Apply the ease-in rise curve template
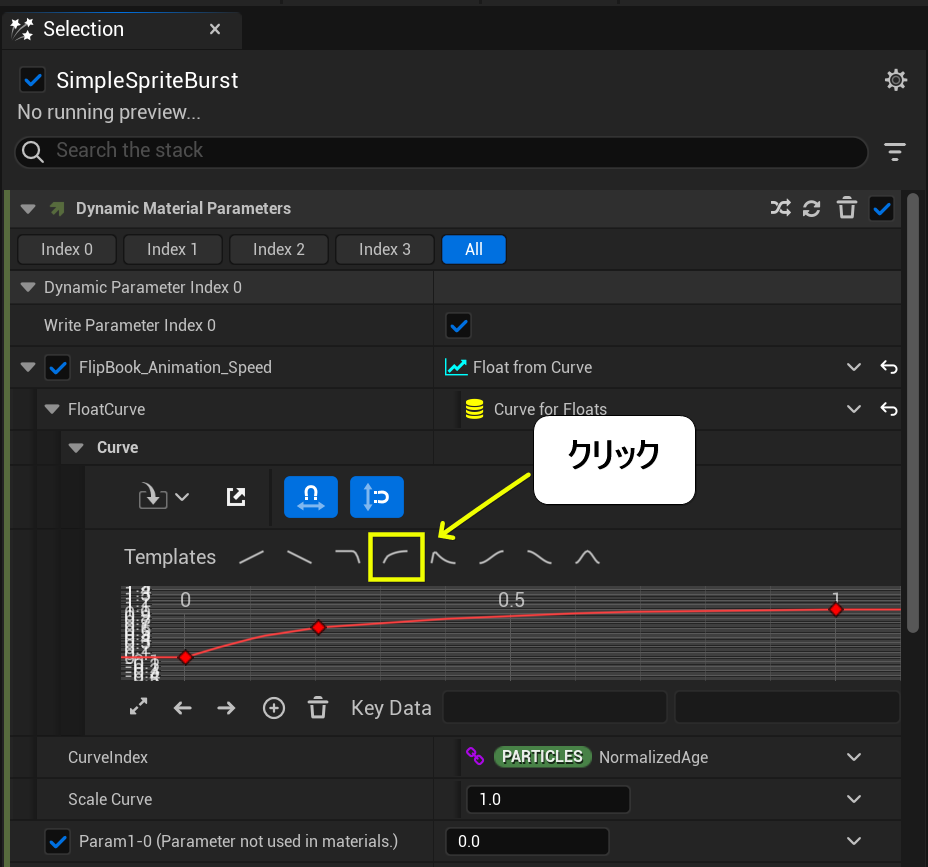928x867 pixels. 491,557
